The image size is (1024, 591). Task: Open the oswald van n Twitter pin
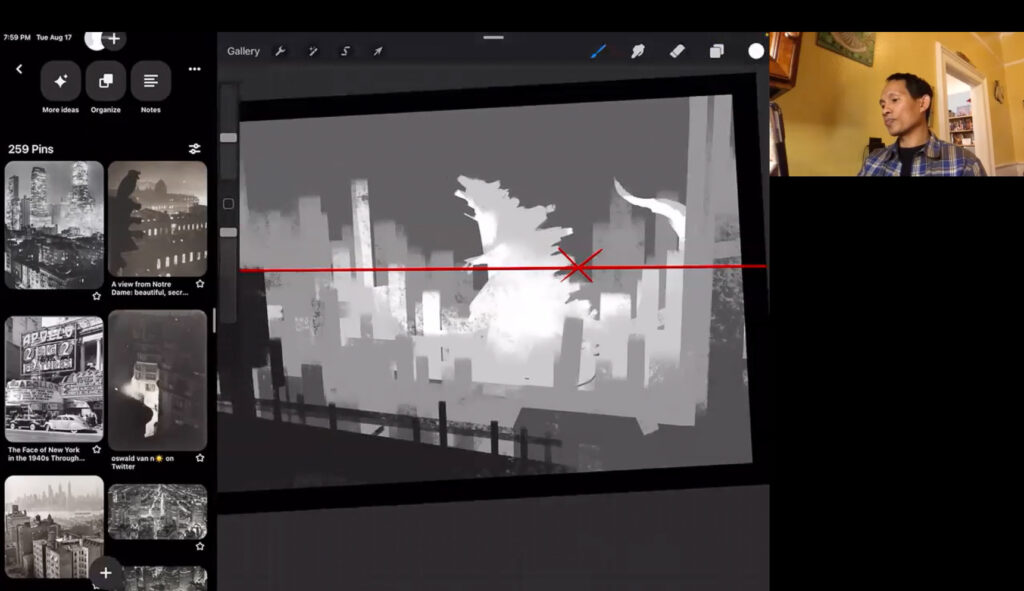click(x=157, y=380)
